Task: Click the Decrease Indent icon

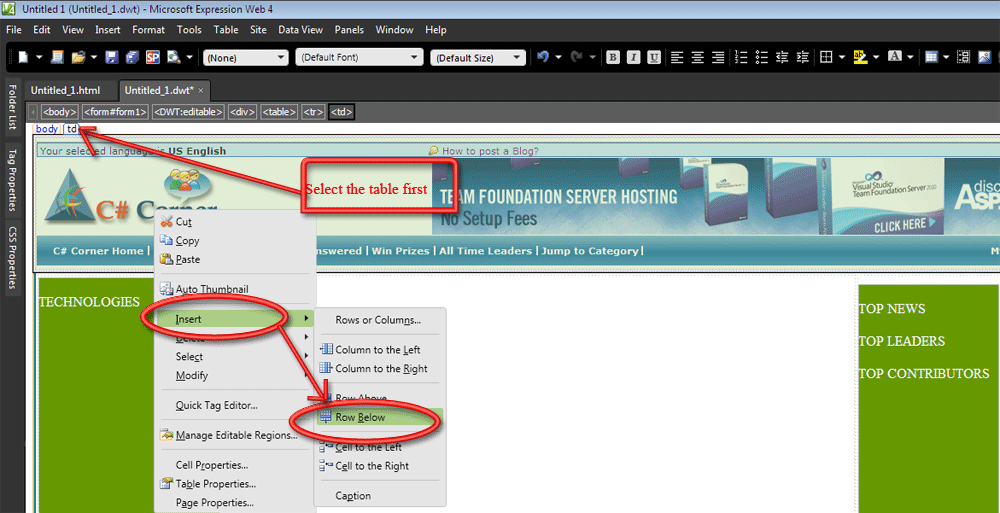Action: [783, 57]
